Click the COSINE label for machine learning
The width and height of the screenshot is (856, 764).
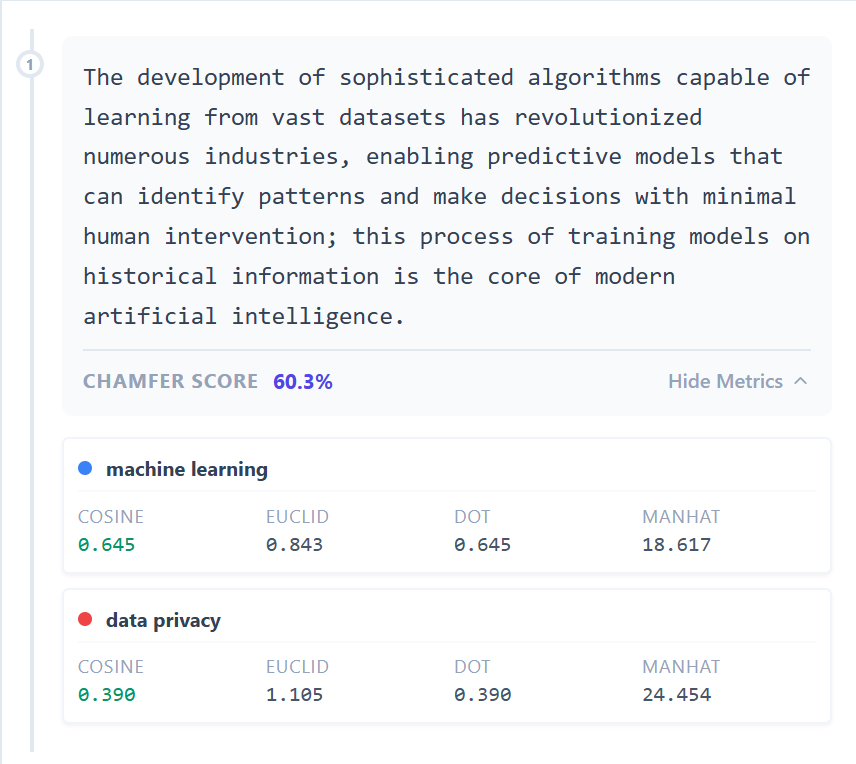click(x=110, y=517)
